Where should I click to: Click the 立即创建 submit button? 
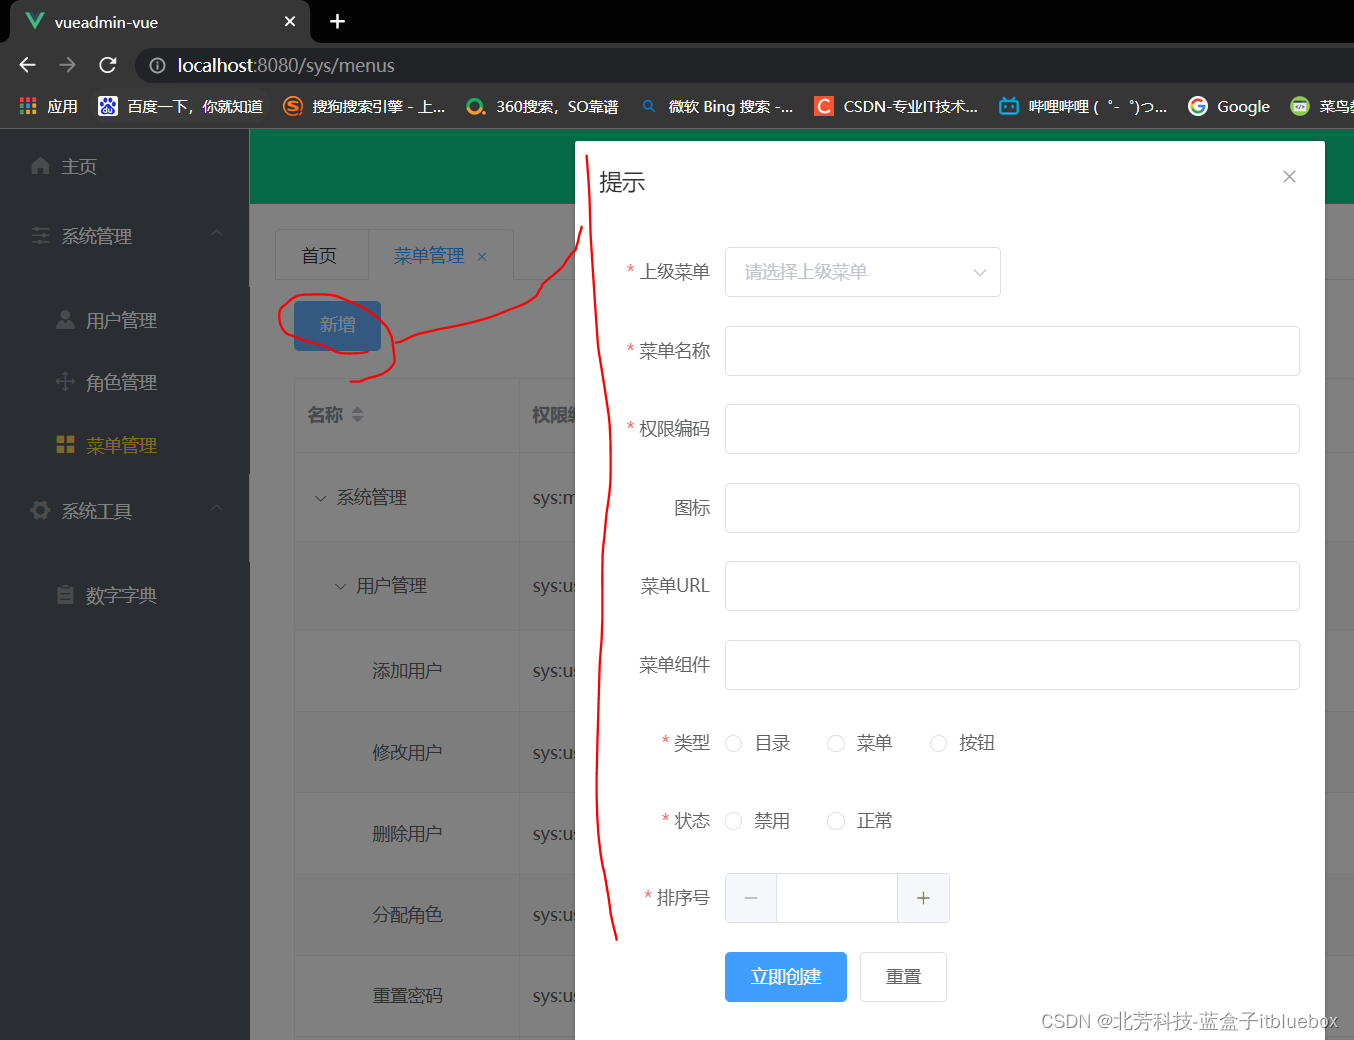(786, 977)
